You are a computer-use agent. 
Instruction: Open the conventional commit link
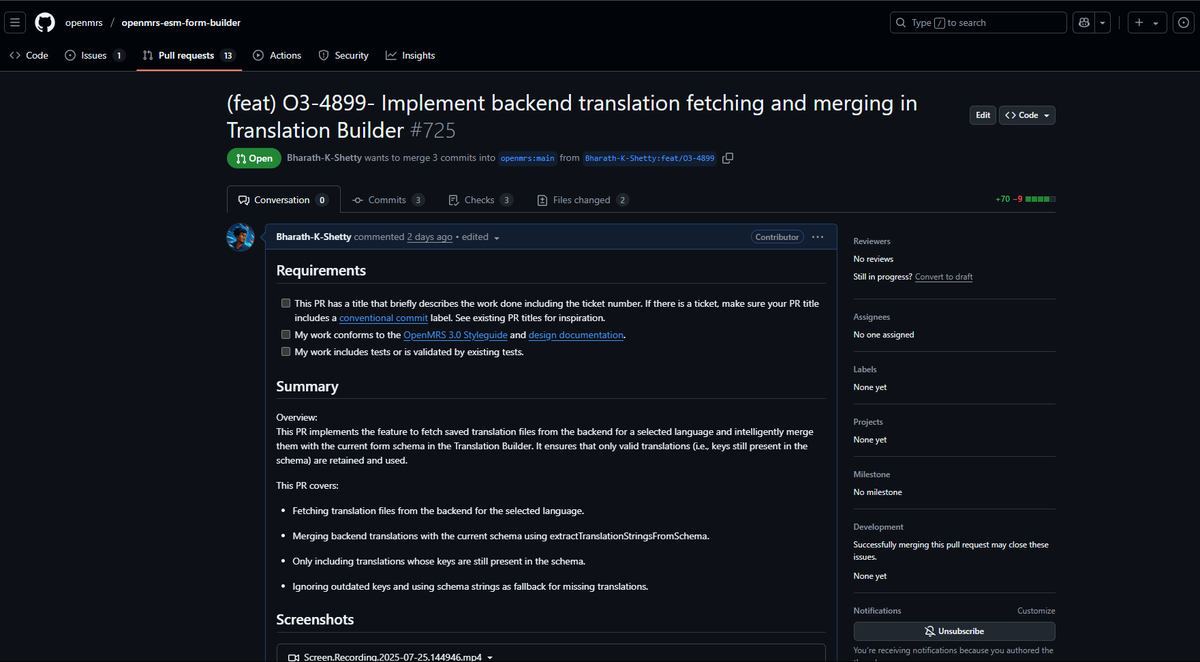pyautogui.click(x=383, y=318)
